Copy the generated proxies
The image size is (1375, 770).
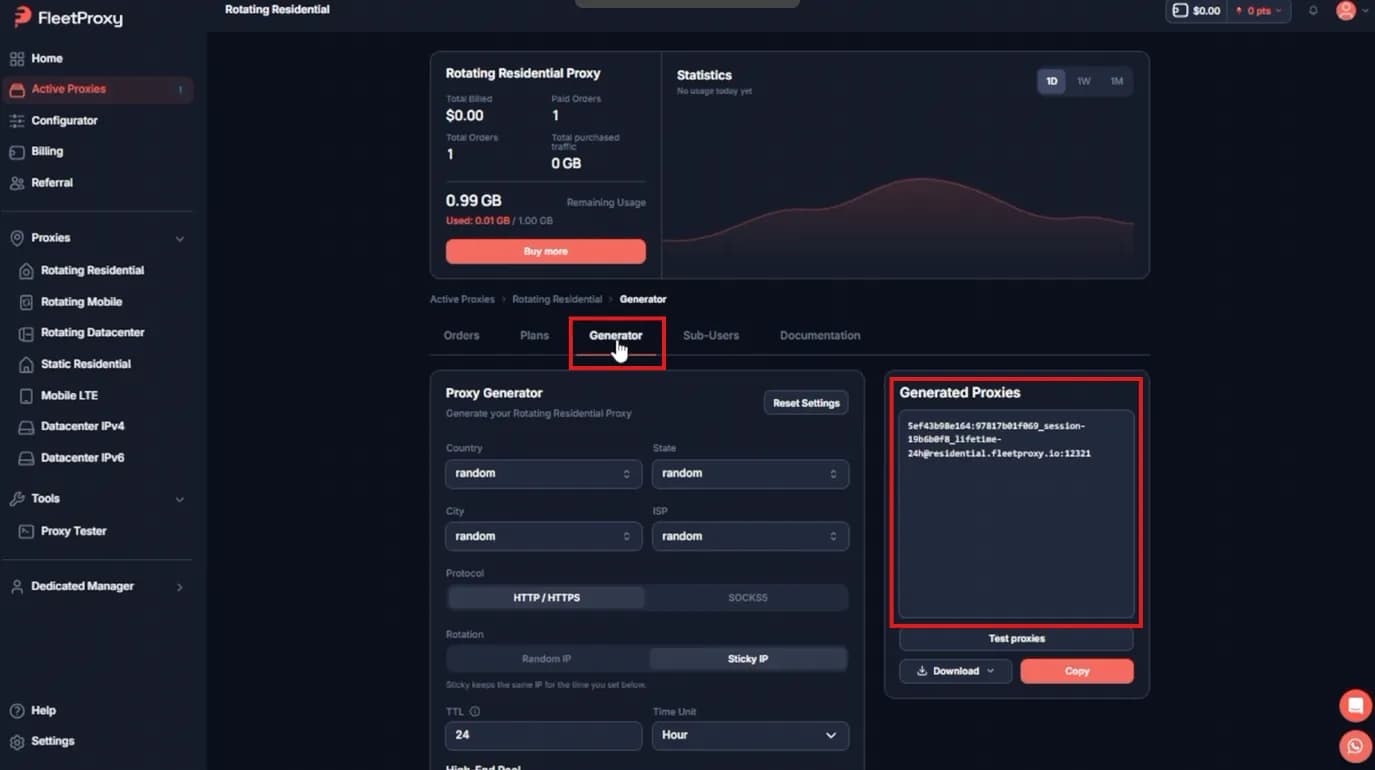[1077, 671]
